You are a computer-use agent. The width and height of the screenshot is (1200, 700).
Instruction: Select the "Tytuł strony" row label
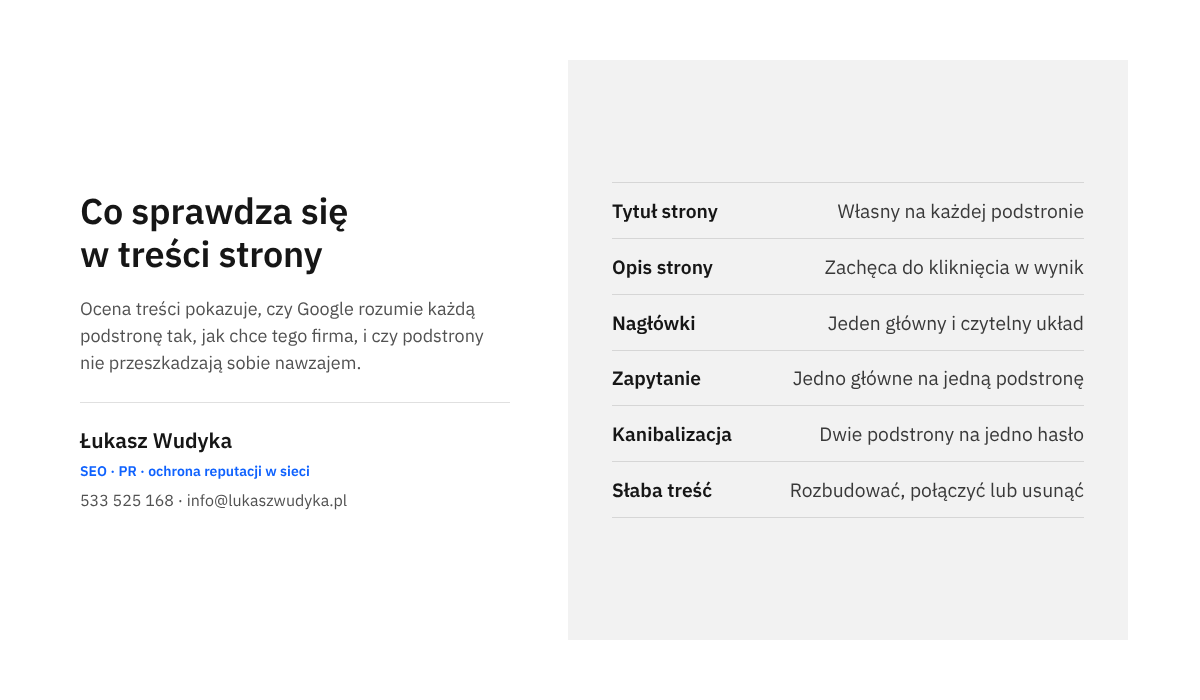[x=665, y=212]
